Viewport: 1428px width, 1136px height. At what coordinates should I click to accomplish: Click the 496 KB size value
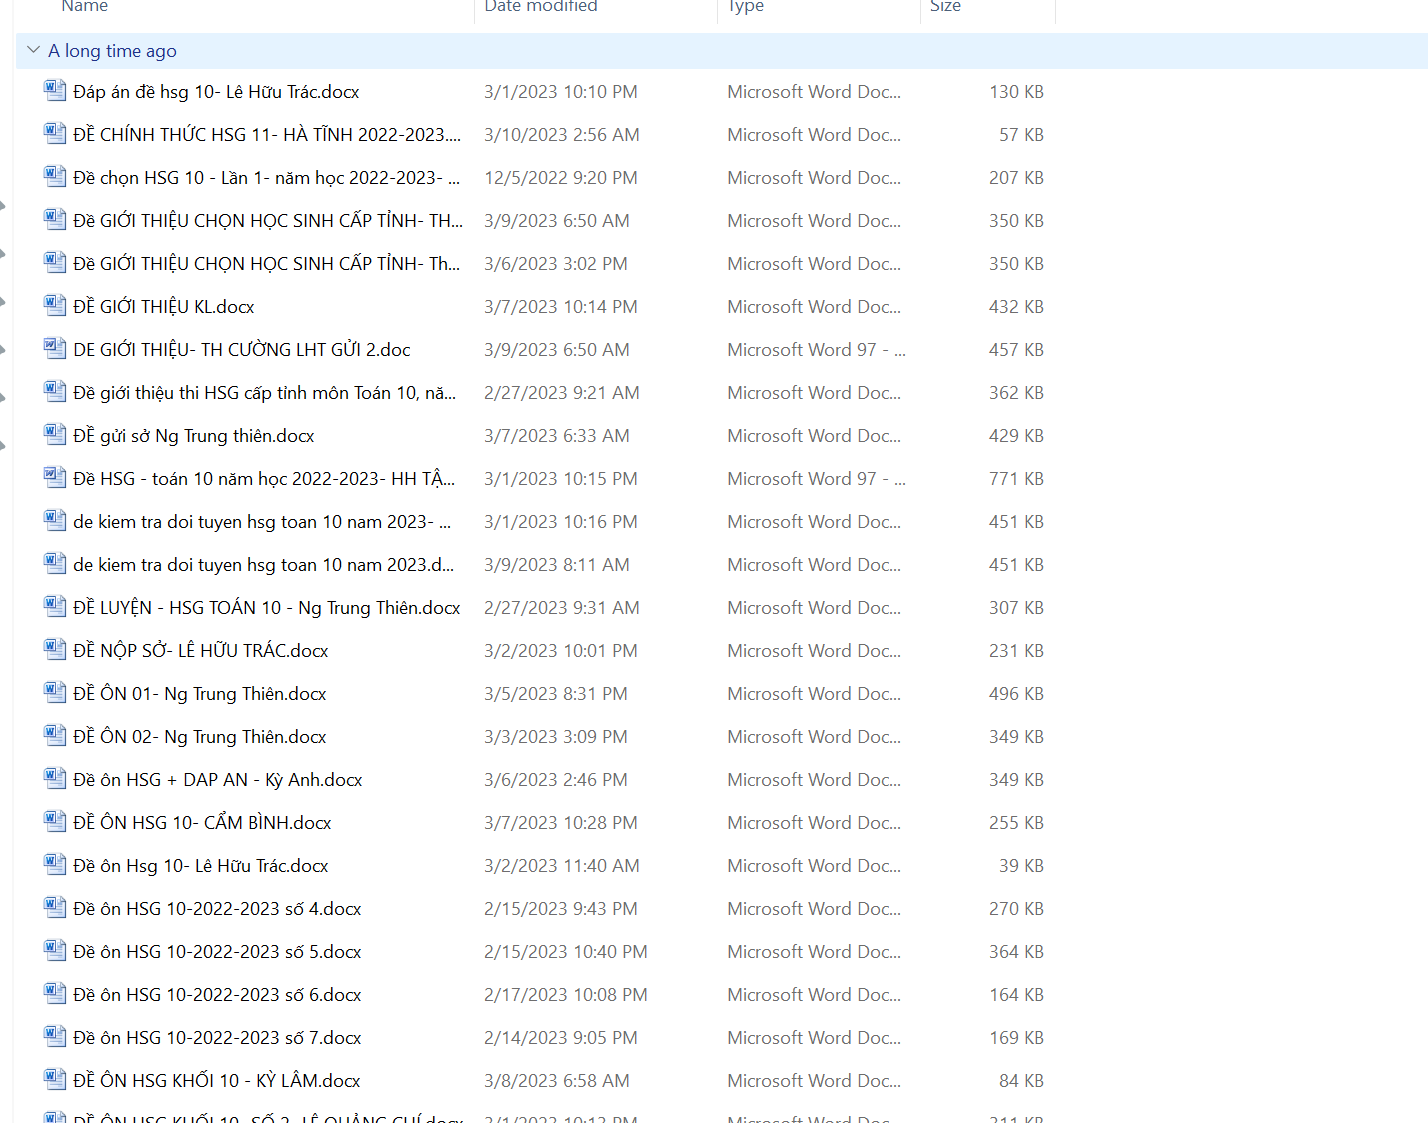tap(1016, 694)
